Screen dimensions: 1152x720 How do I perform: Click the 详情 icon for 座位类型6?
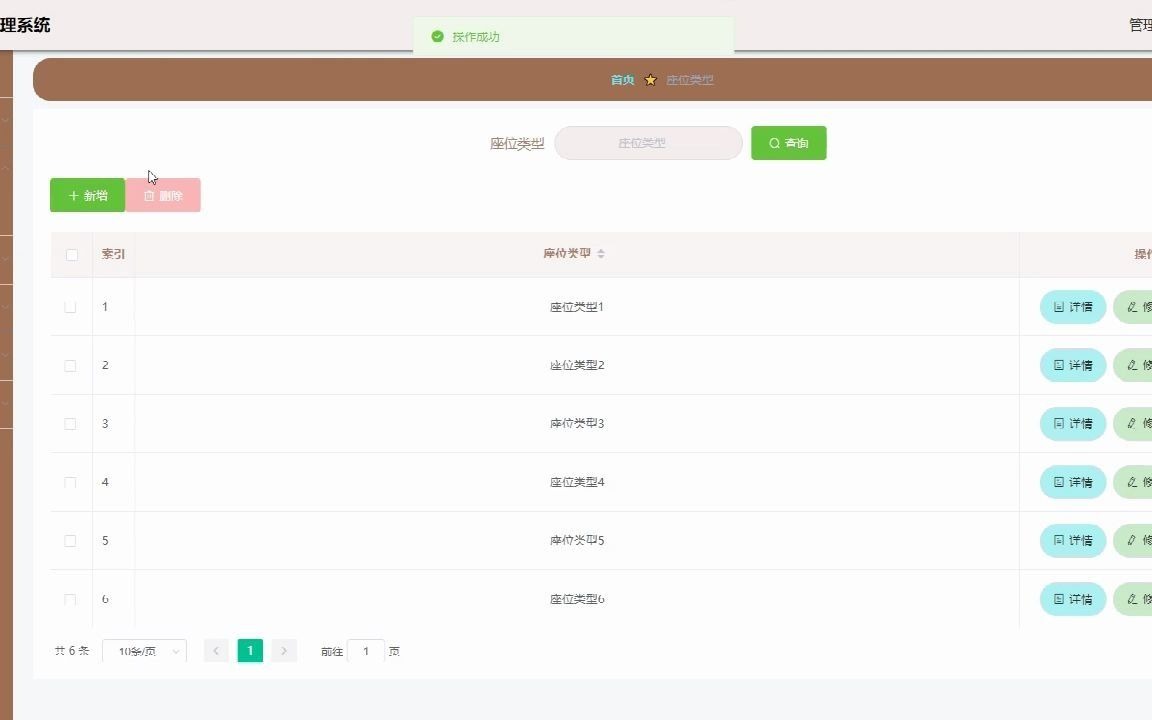(1057, 599)
